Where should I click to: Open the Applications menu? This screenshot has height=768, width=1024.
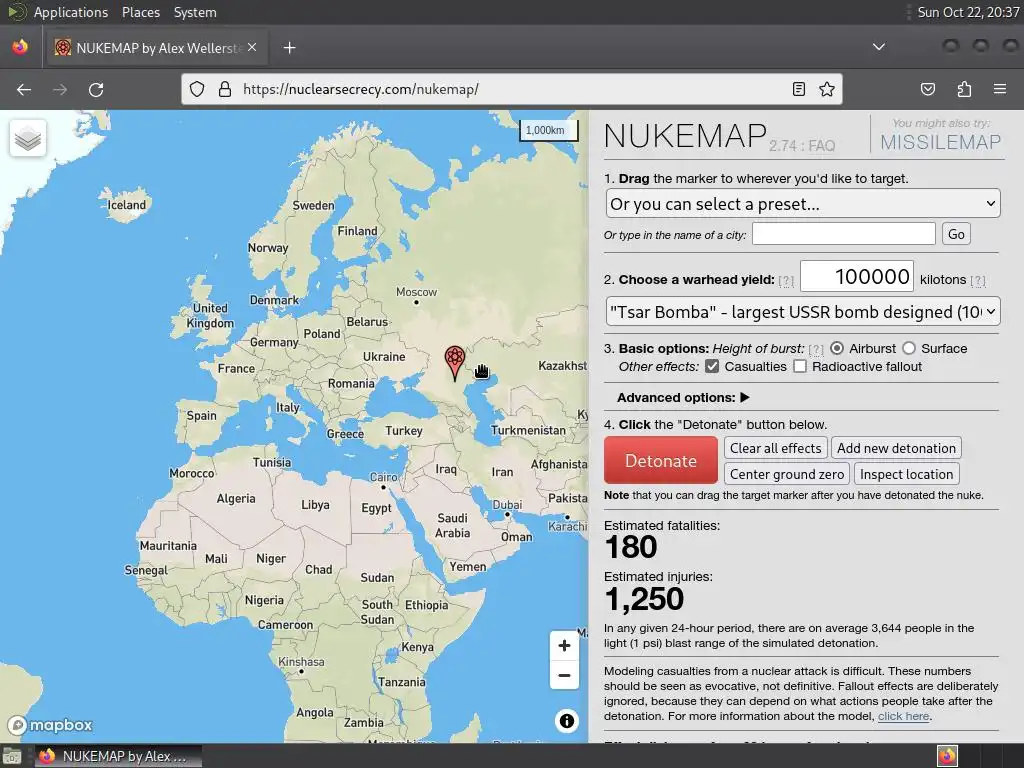[x=71, y=12]
